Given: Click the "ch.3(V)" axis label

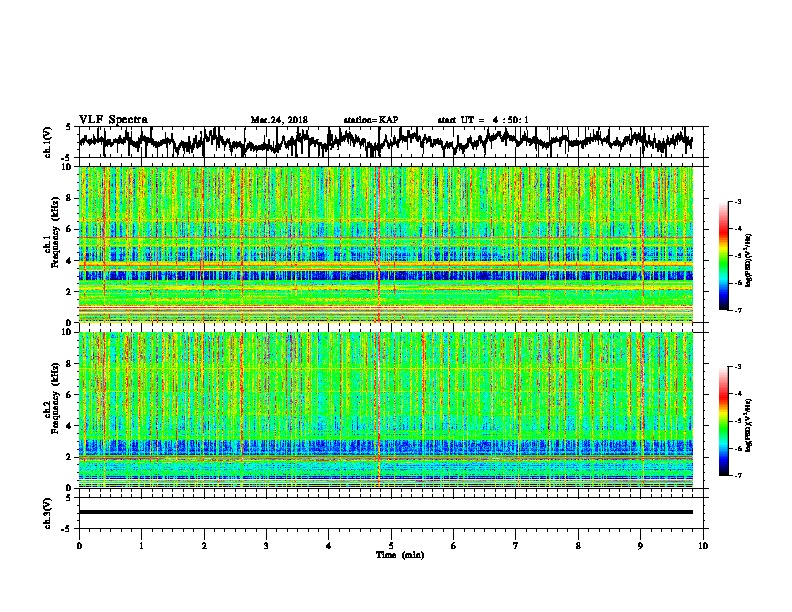Looking at the screenshot, I should (x=48, y=514).
